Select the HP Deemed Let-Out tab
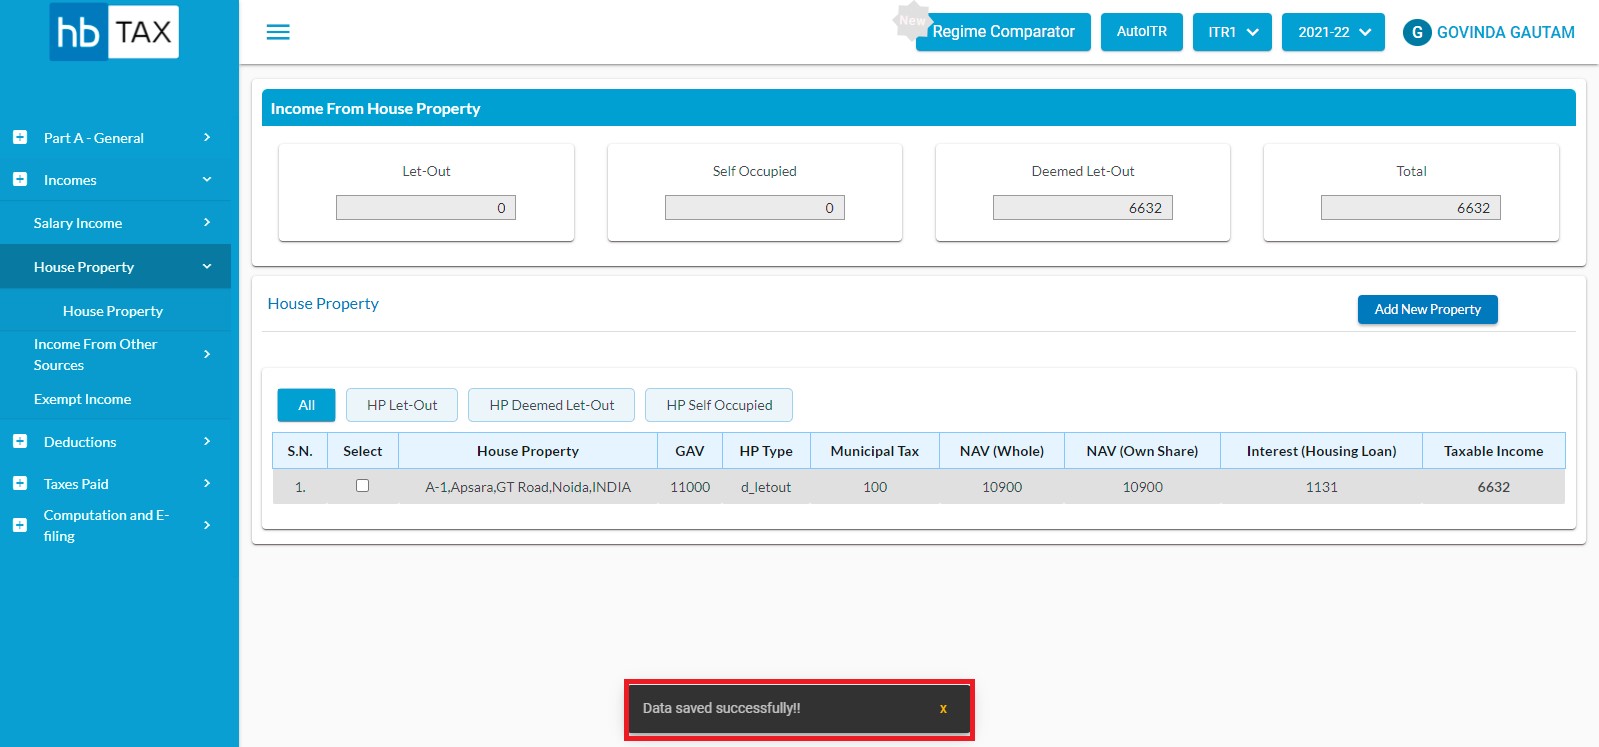The width and height of the screenshot is (1599, 747). (552, 405)
